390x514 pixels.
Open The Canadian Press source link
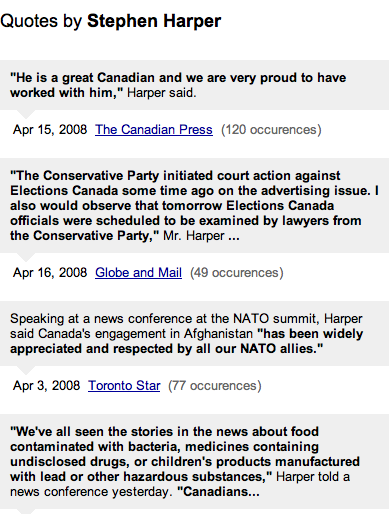(x=154, y=130)
